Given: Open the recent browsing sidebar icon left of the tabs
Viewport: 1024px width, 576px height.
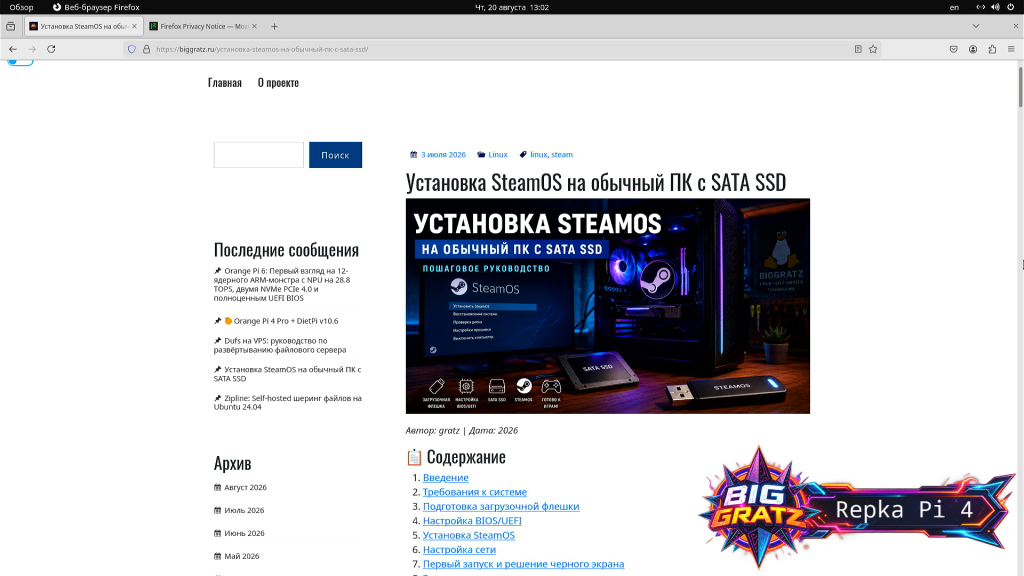Looking at the screenshot, I should [10, 26].
